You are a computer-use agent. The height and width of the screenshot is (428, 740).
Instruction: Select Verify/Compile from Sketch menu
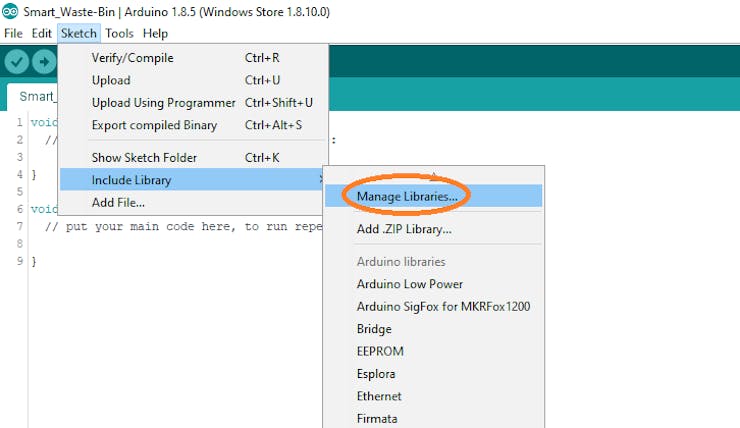(x=194, y=58)
